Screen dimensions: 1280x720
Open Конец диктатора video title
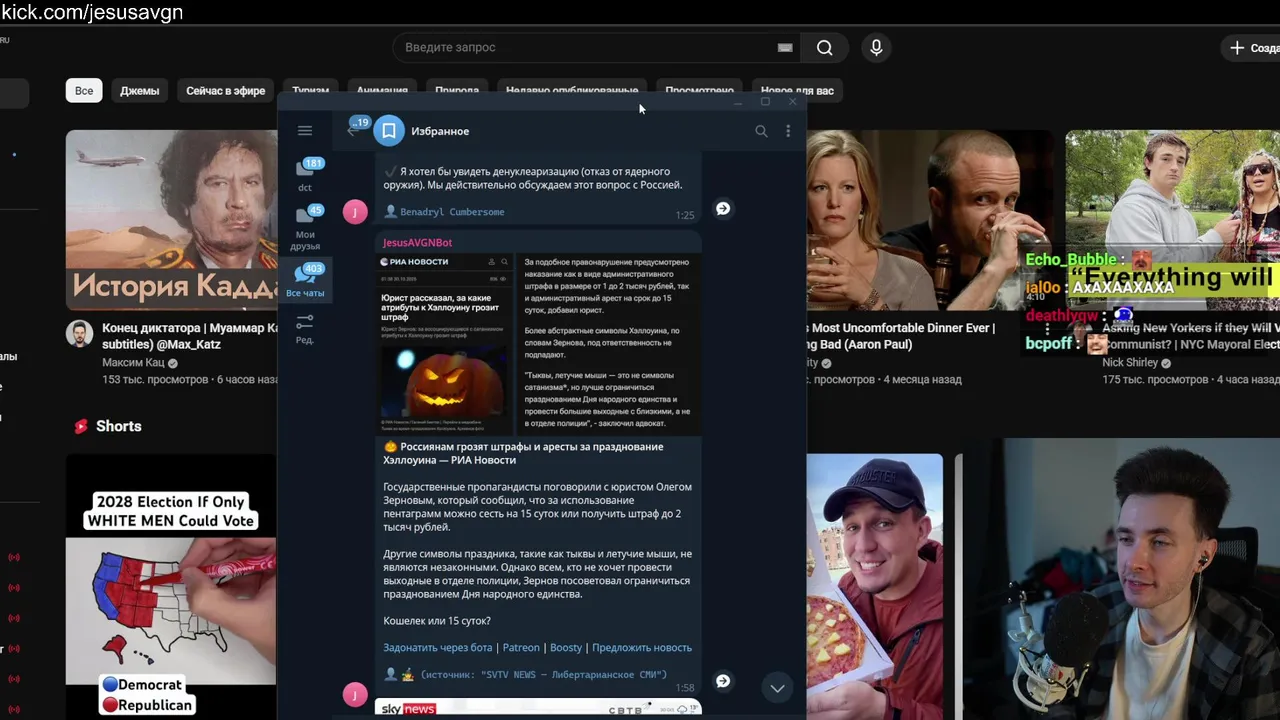(x=189, y=336)
